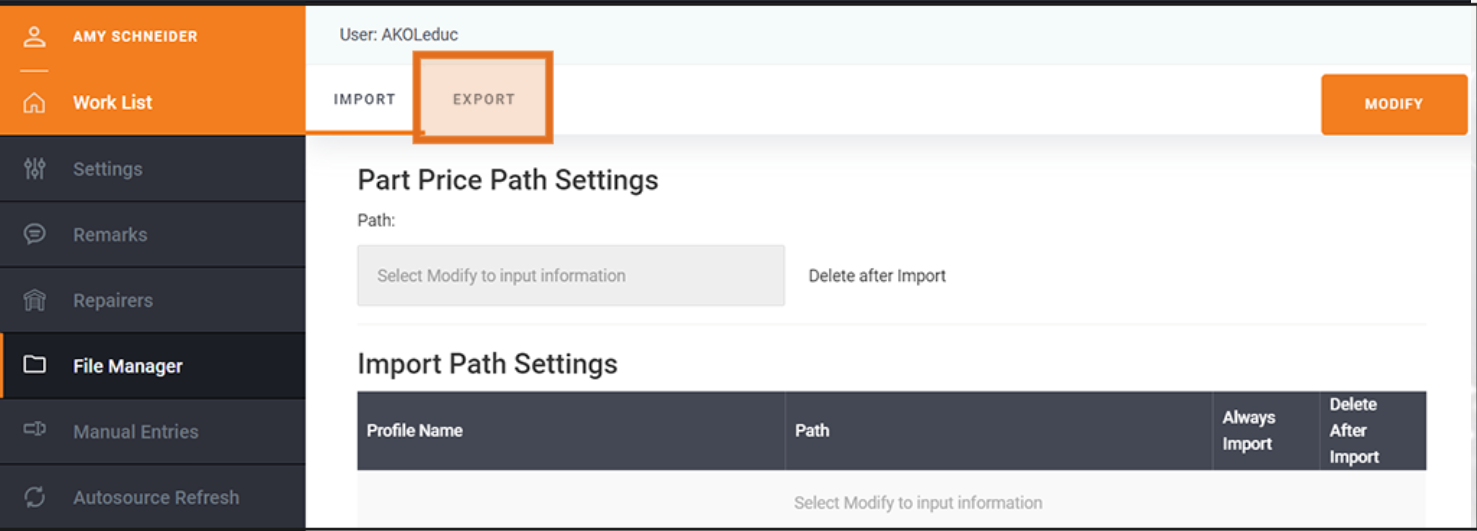Click the user profile icon
Viewport: 1477px width, 531px height.
click(35, 37)
